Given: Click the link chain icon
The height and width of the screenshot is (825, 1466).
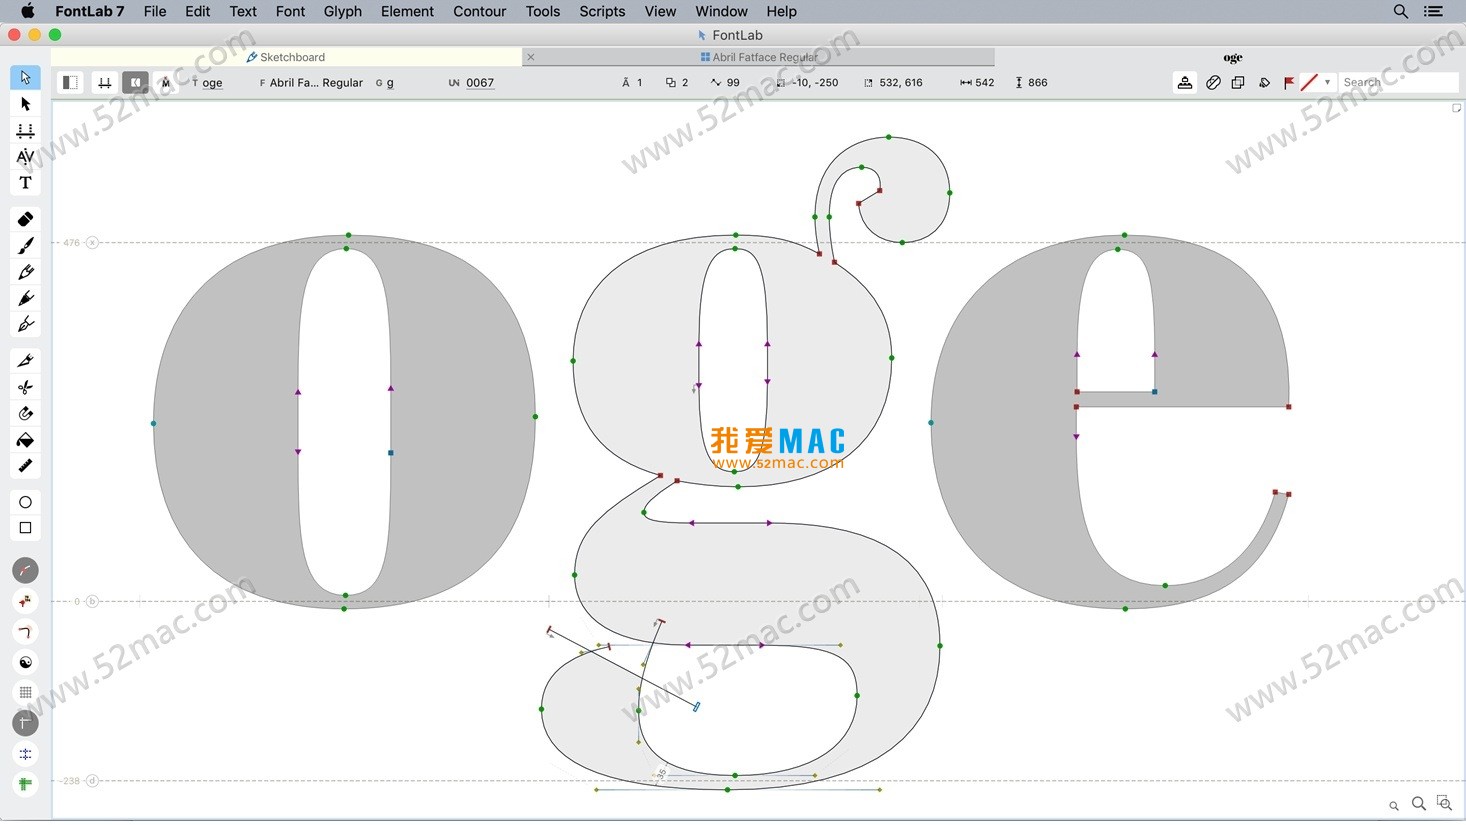Looking at the screenshot, I should click(x=1213, y=82).
